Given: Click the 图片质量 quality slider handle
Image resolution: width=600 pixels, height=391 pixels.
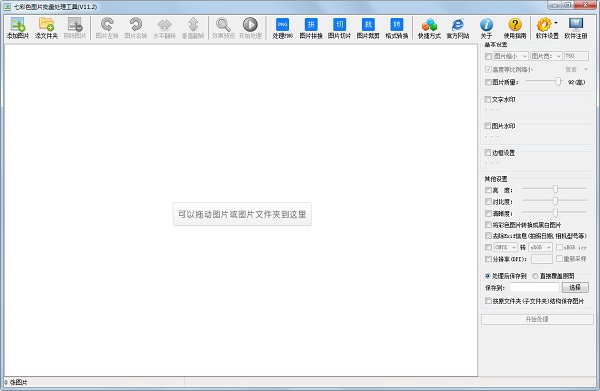Looking at the screenshot, I should click(558, 81).
